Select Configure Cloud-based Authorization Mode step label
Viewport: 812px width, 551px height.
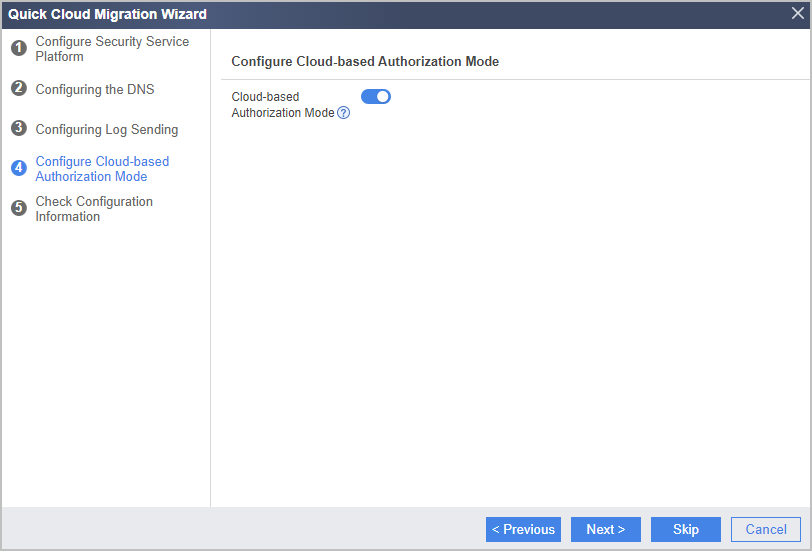(x=102, y=169)
